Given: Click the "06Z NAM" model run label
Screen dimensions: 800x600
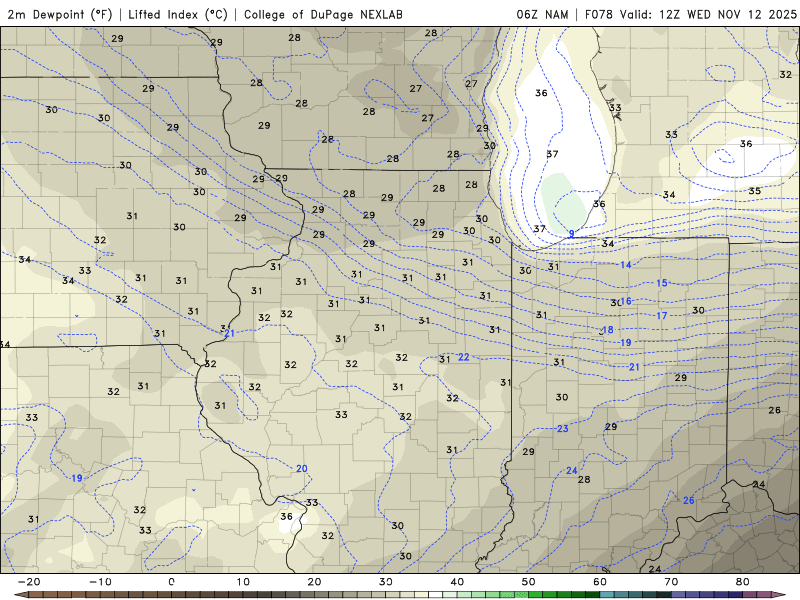Looking at the screenshot, I should click(542, 15).
